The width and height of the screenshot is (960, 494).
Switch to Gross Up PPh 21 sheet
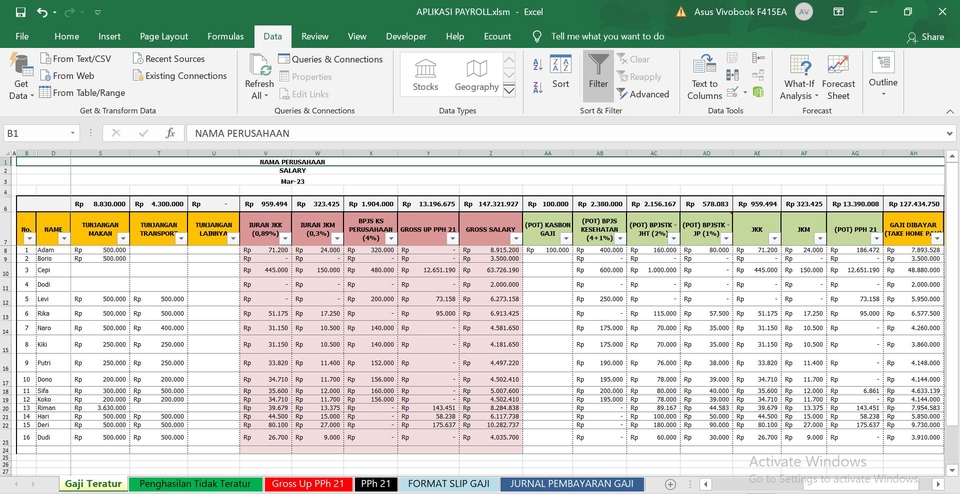(308, 484)
